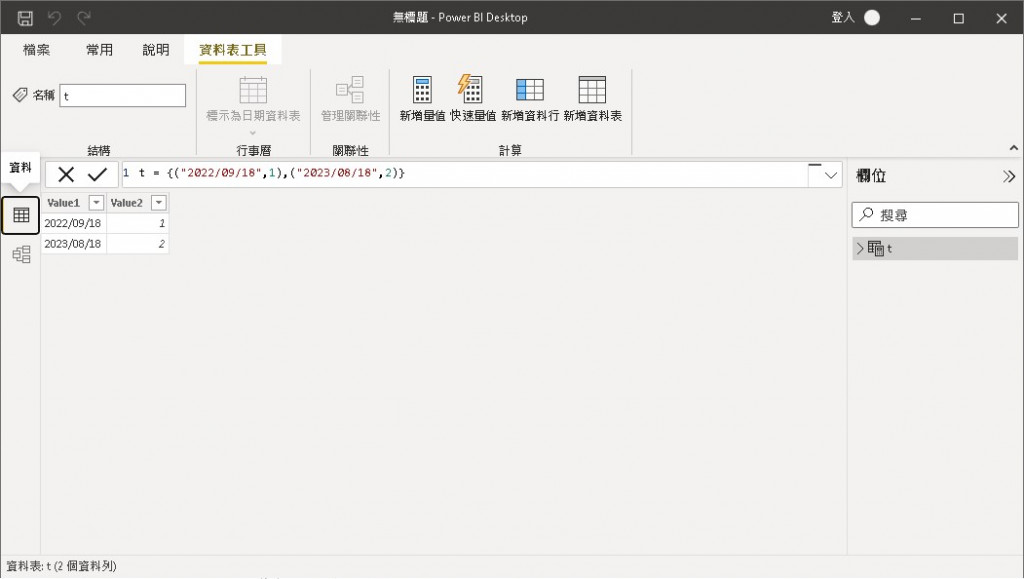Open the 檔案 menu tab
The width and height of the screenshot is (1024, 579).
37,50
